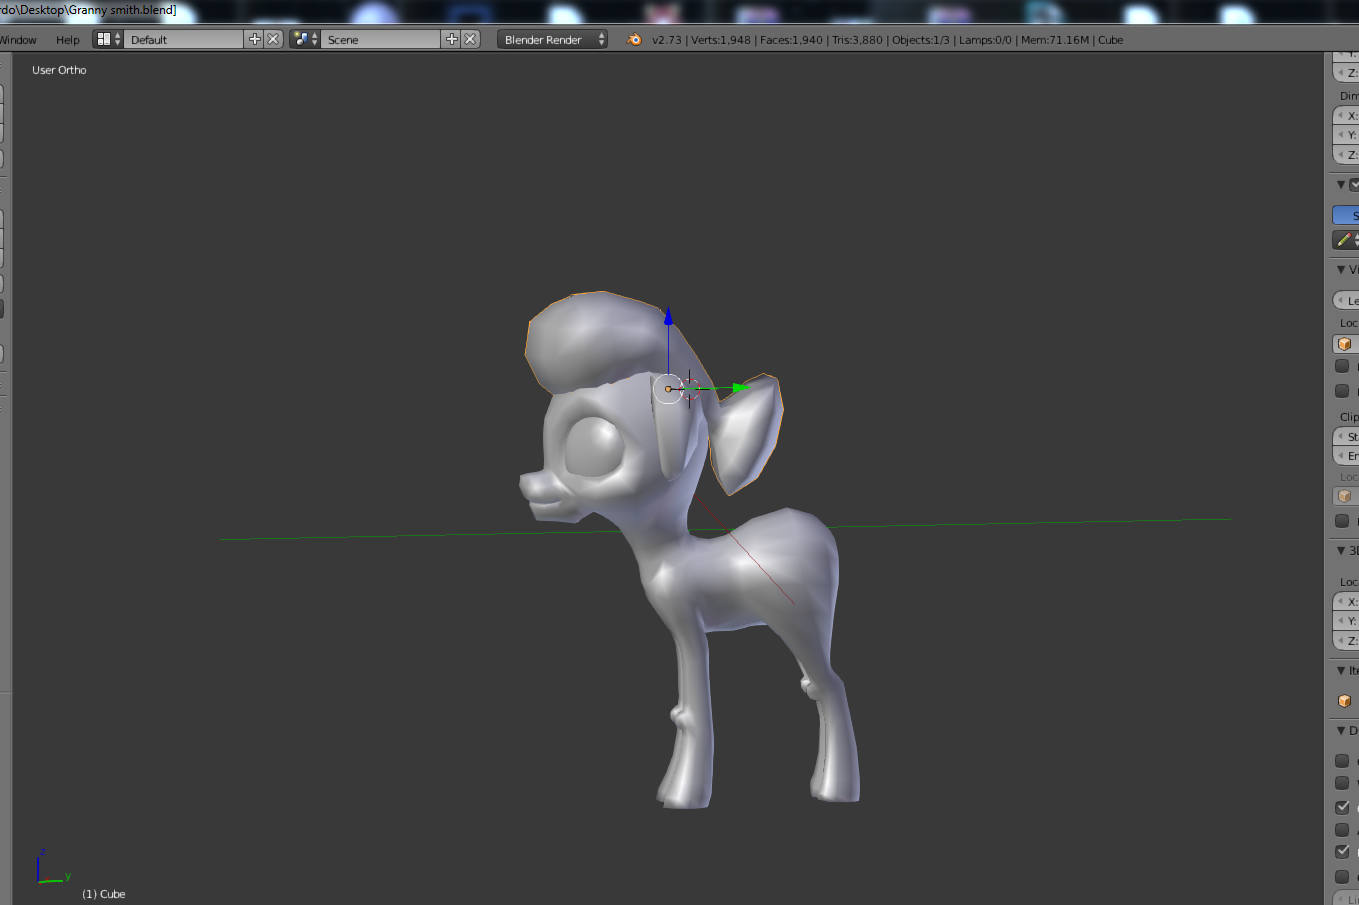Toggle the Grease Pencil panel header checkbox
The image size is (1359, 905).
point(1354,185)
